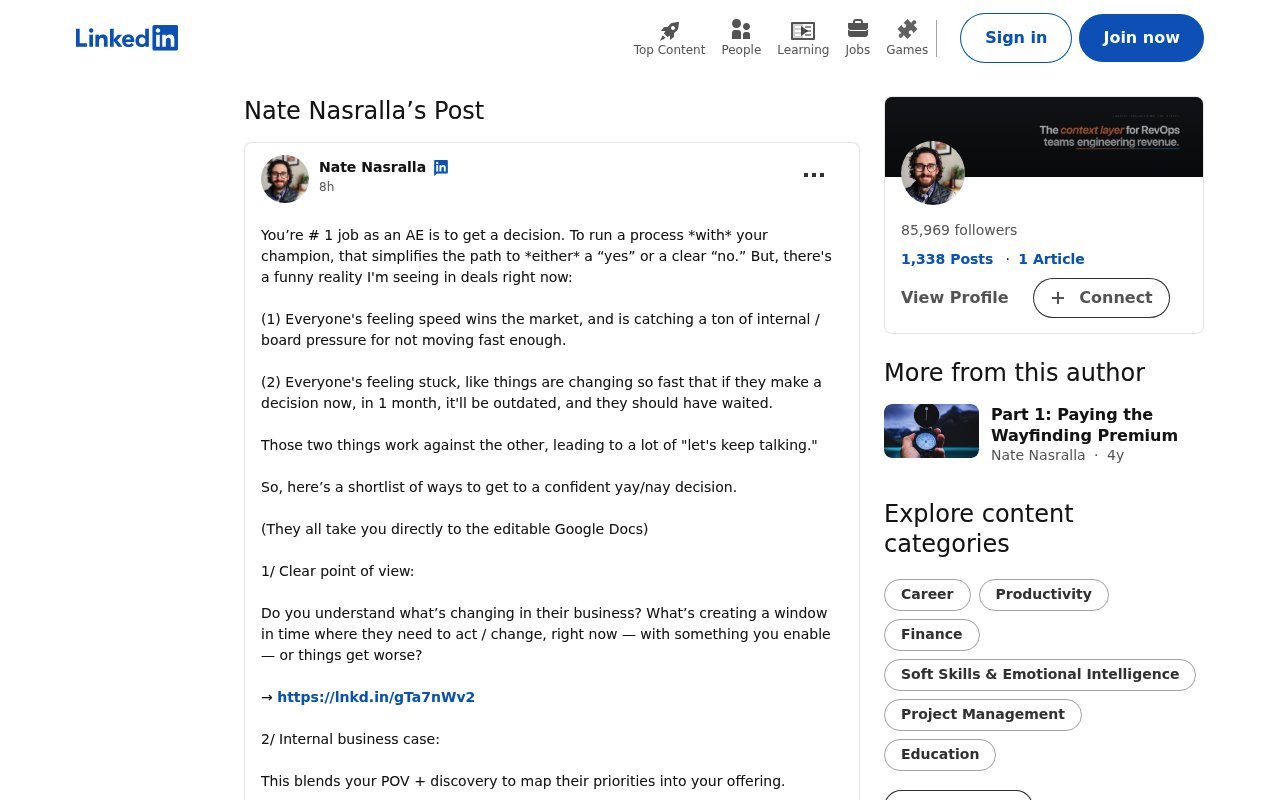The height and width of the screenshot is (800, 1280).
Task: Click Sign in button
Action: click(x=1016, y=38)
